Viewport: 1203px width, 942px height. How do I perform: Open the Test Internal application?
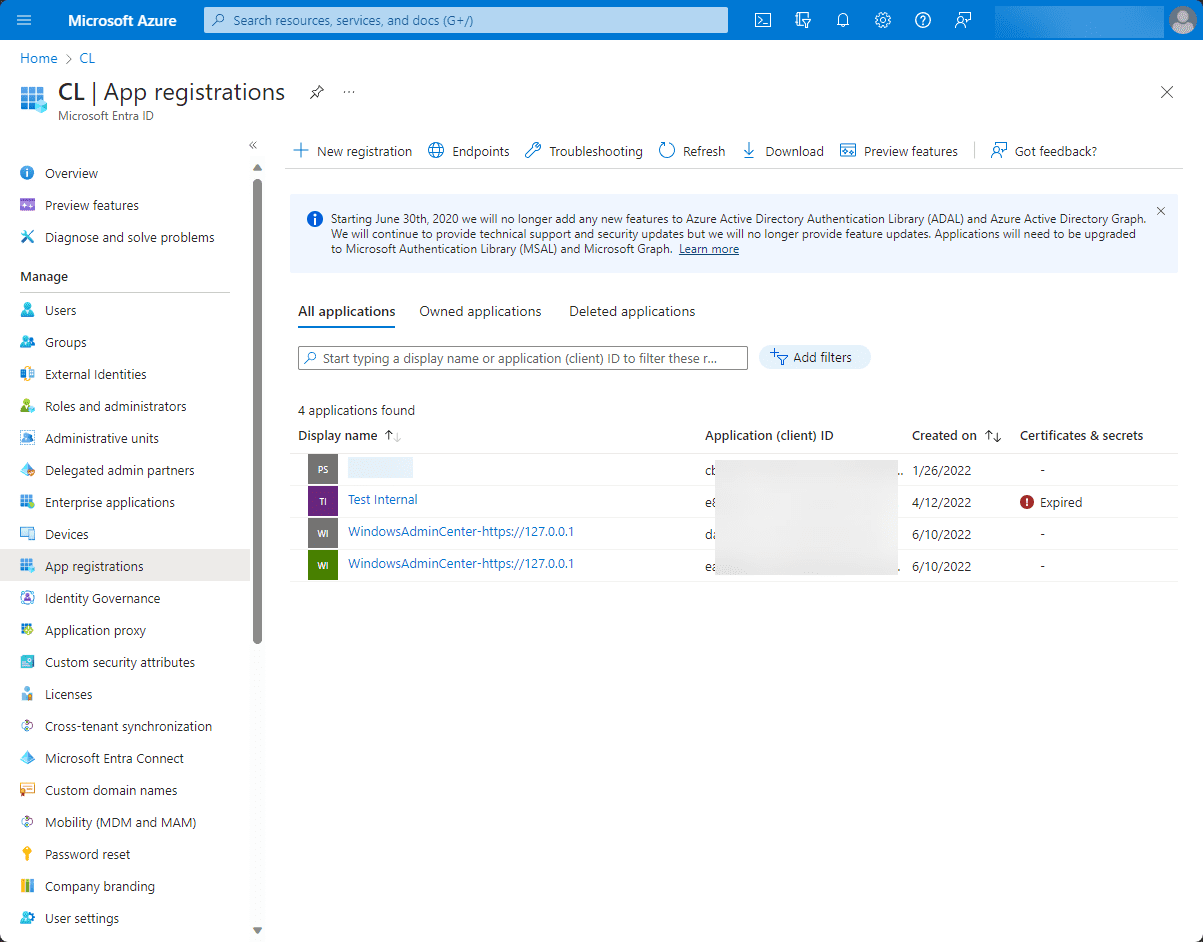tap(383, 500)
